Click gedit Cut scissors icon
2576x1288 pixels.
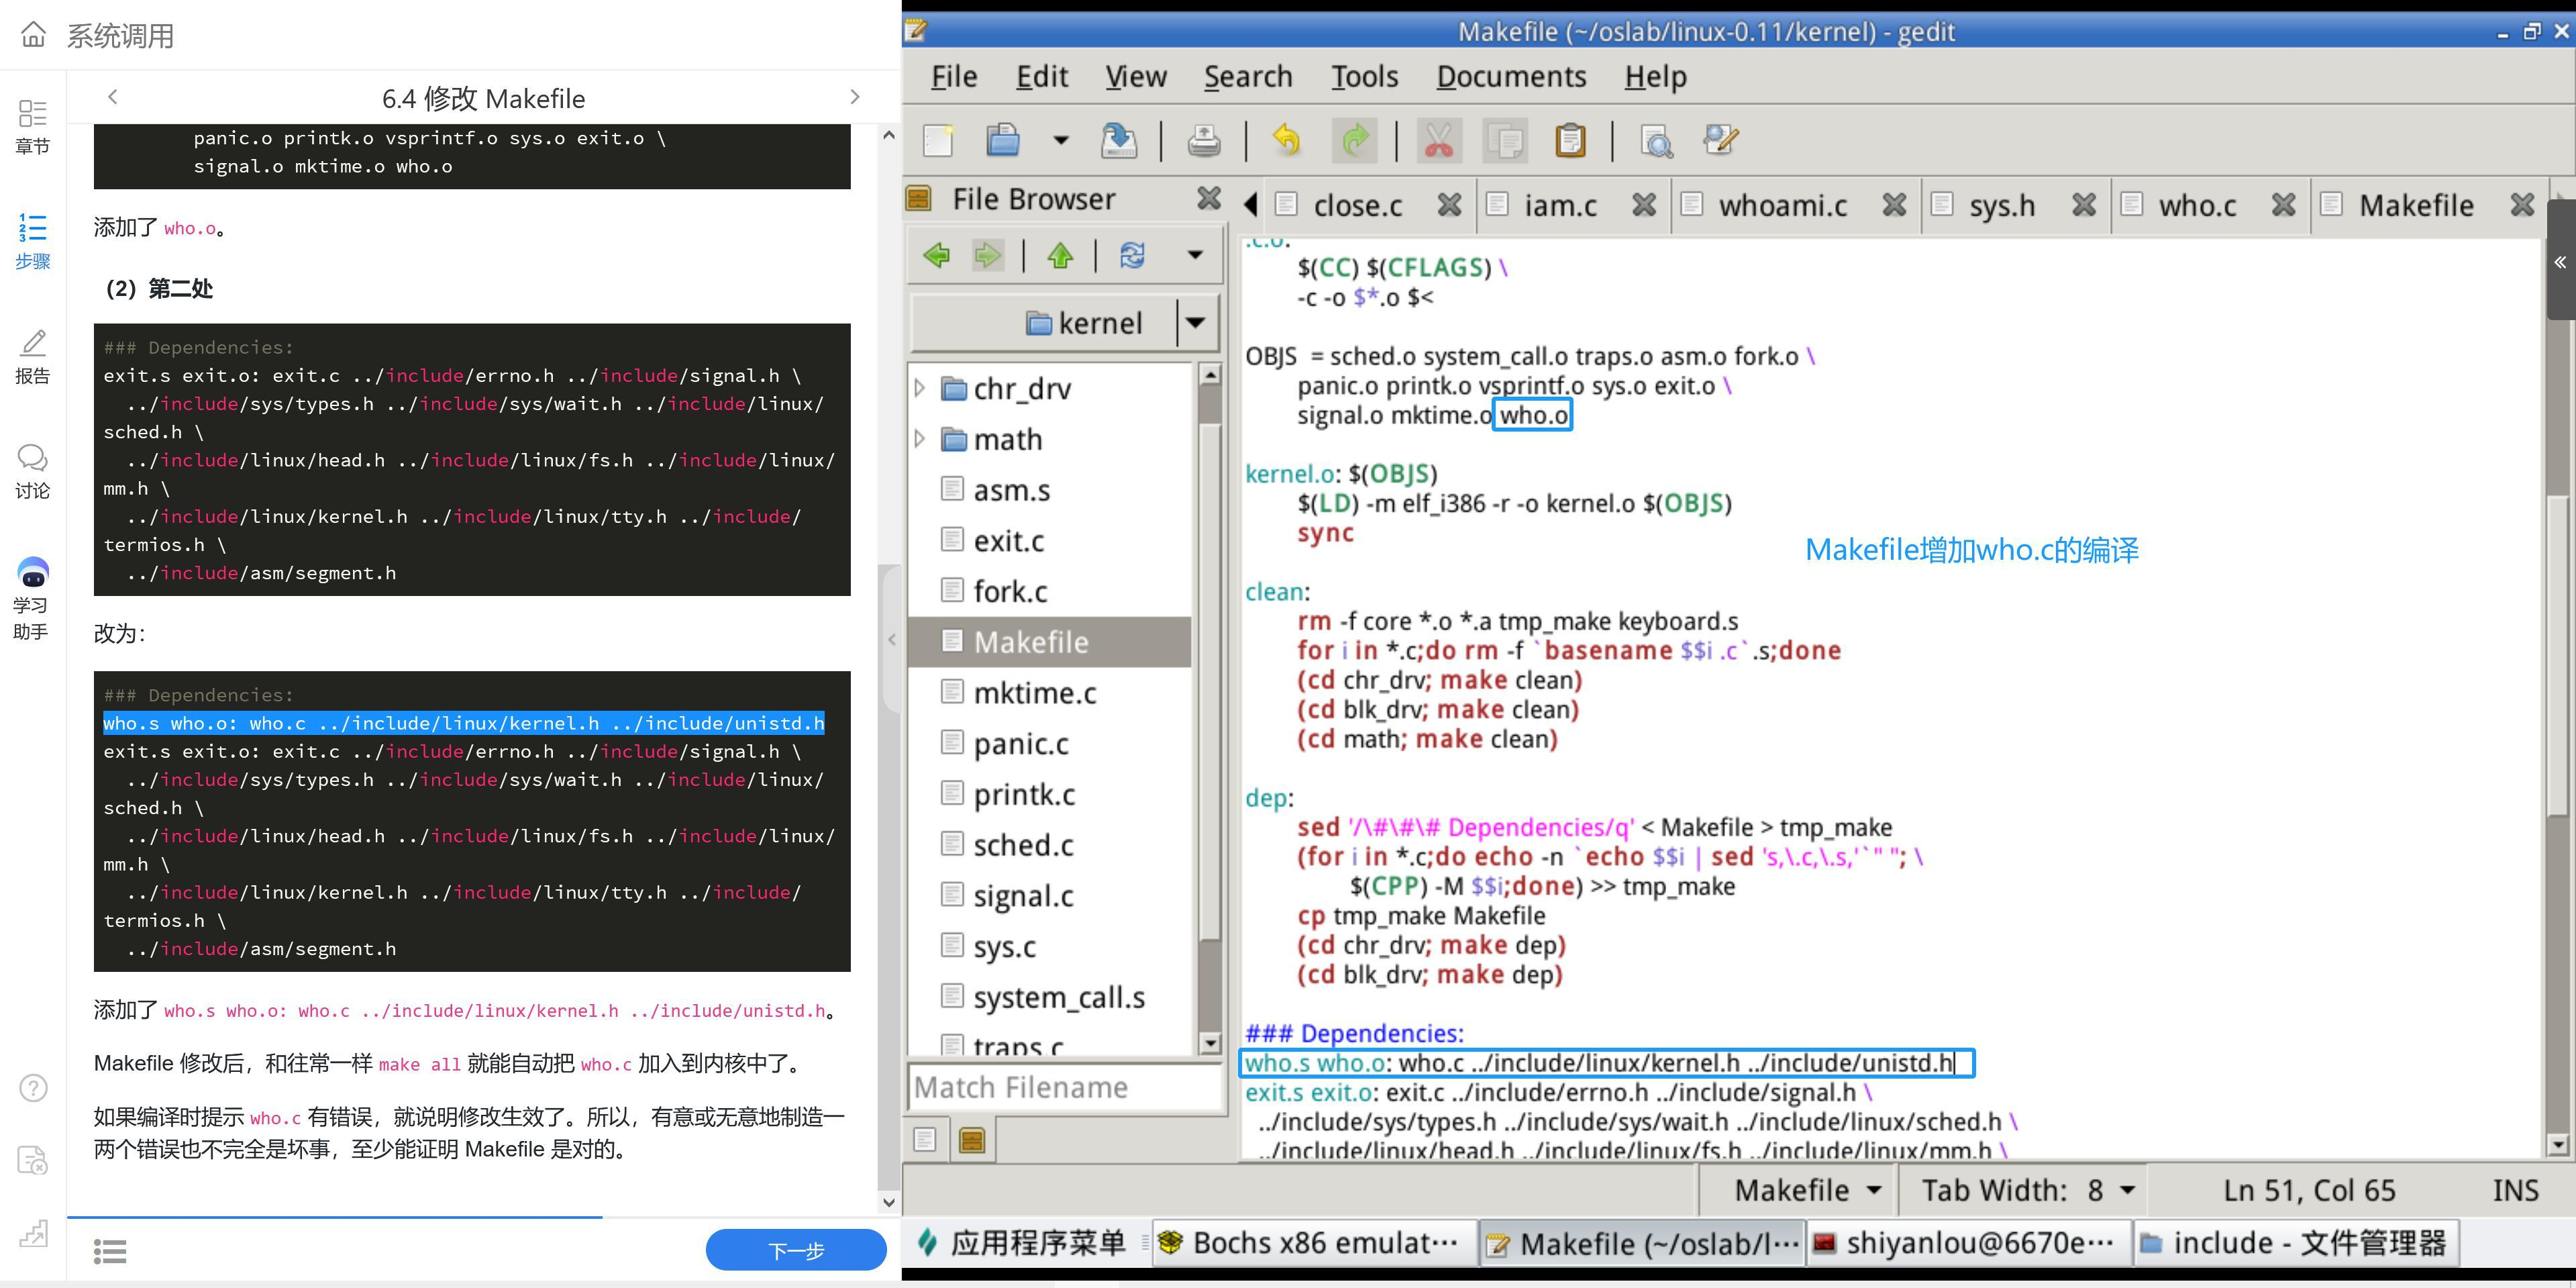click(x=1438, y=140)
